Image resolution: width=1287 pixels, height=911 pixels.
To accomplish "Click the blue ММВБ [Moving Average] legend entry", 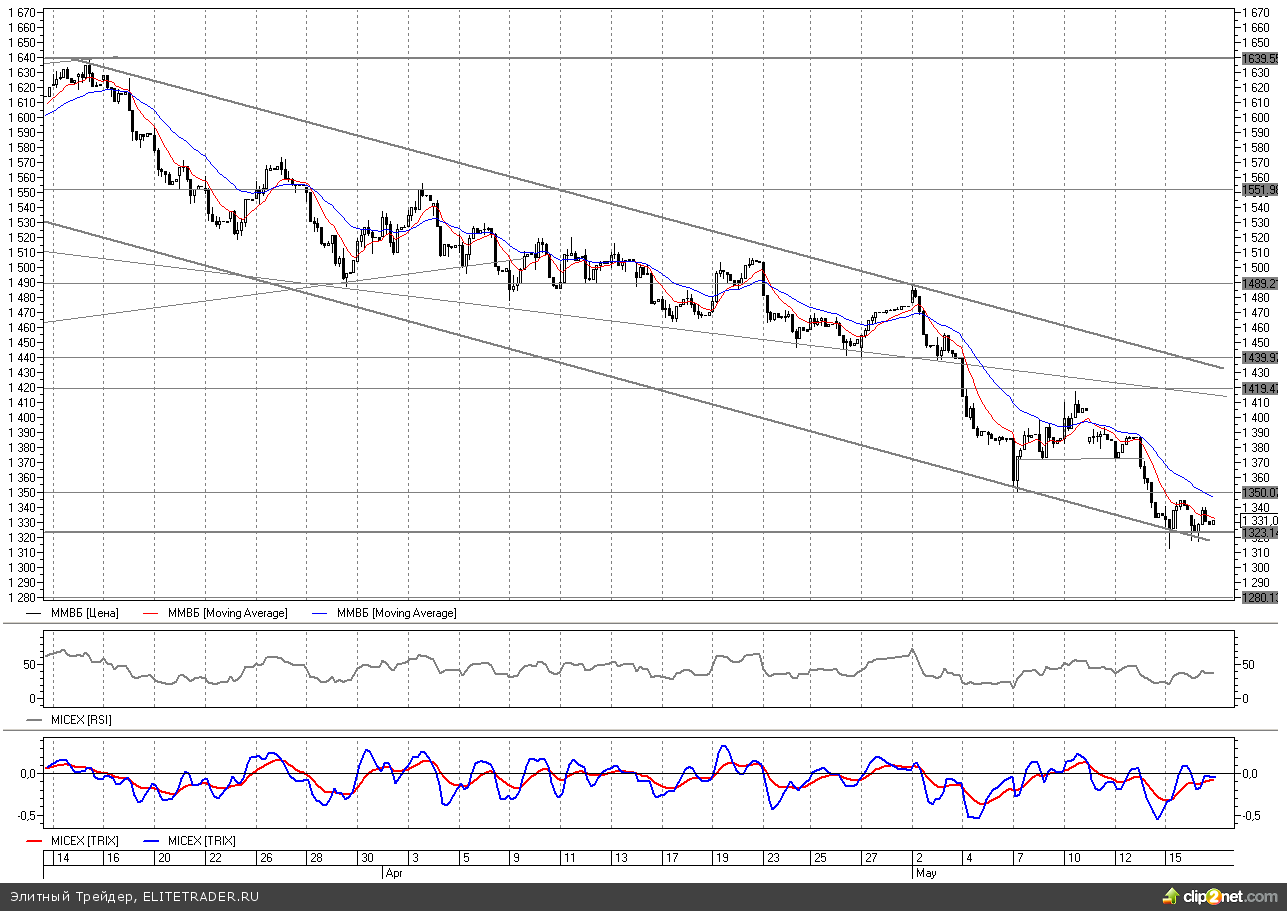I will point(396,613).
